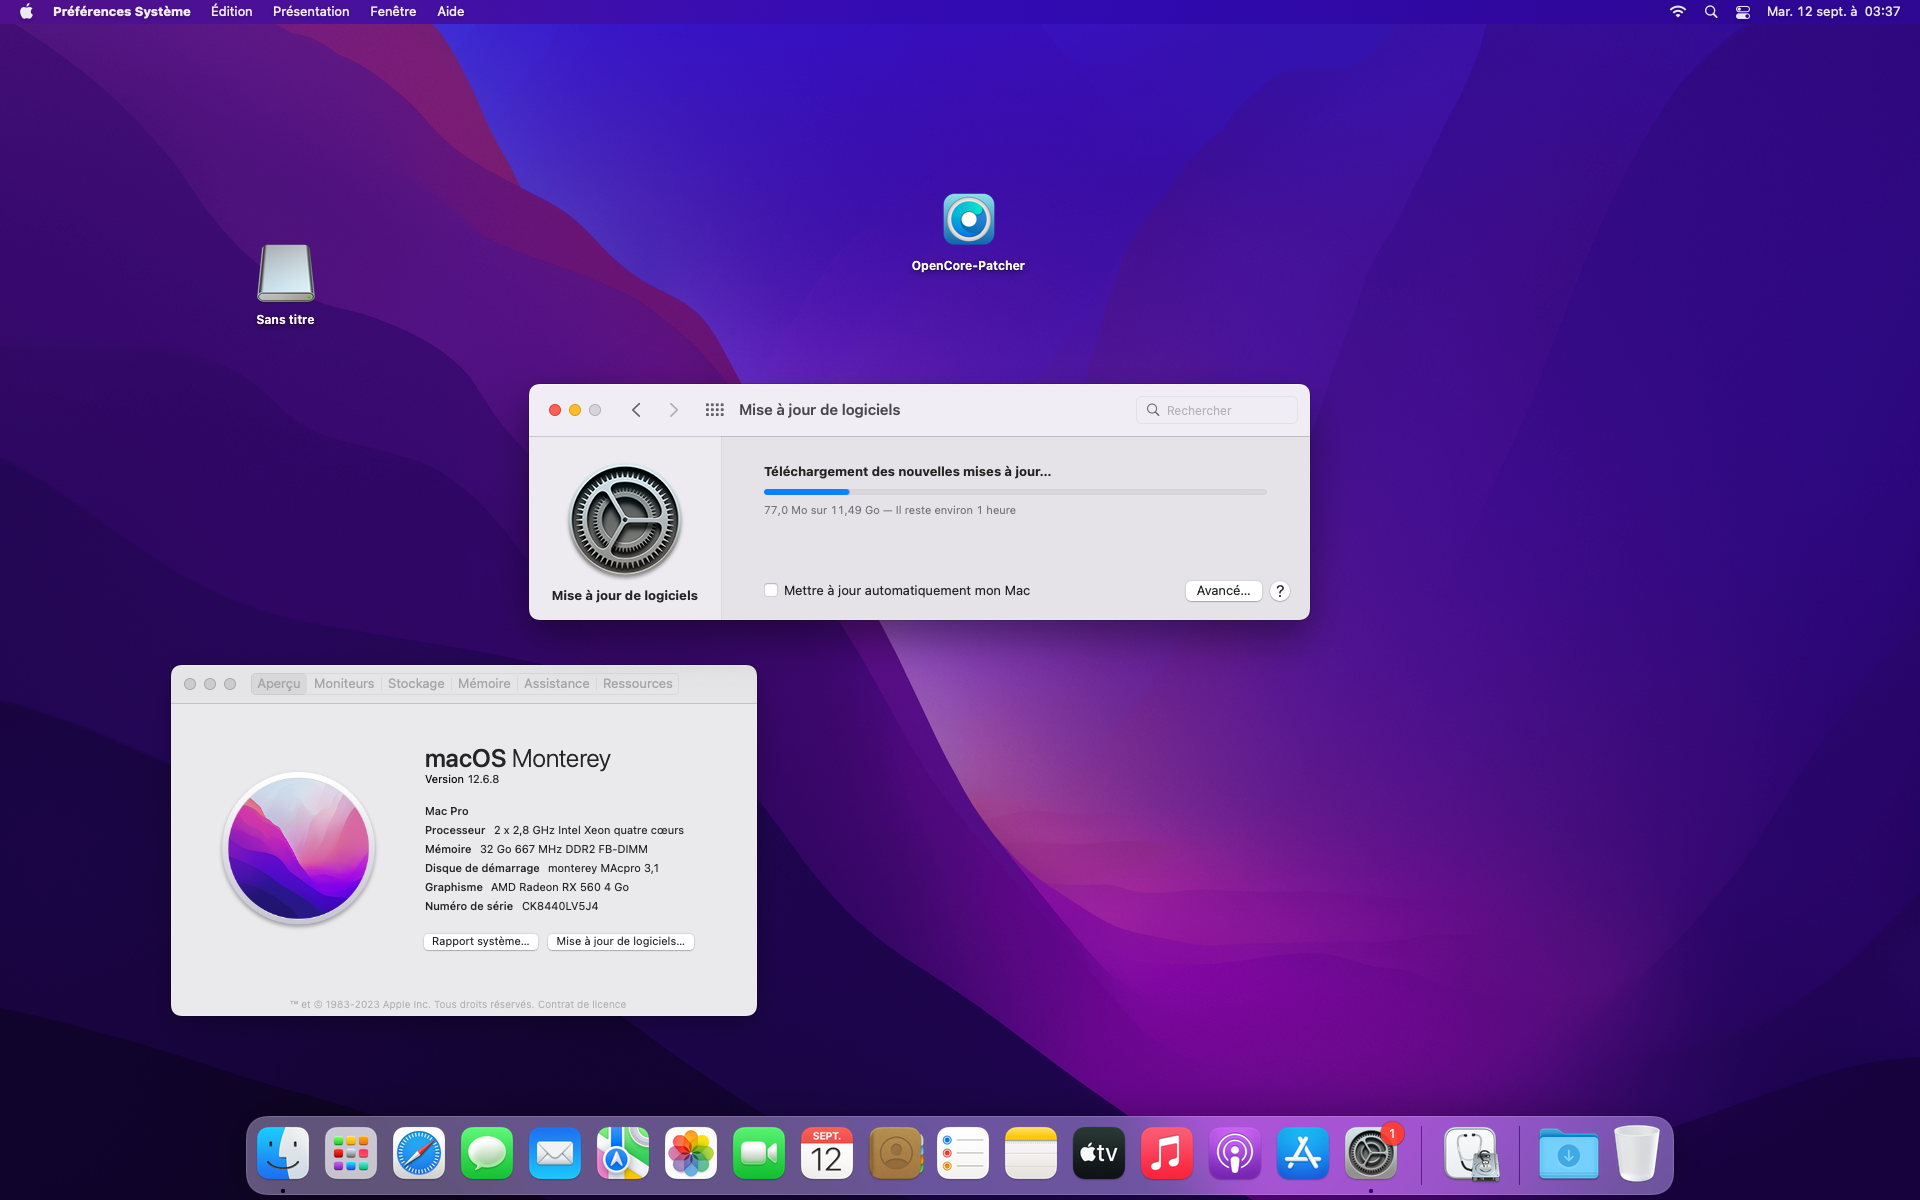Viewport: 1920px width, 1200px height.
Task: Open help question mark button
Action: (x=1280, y=591)
